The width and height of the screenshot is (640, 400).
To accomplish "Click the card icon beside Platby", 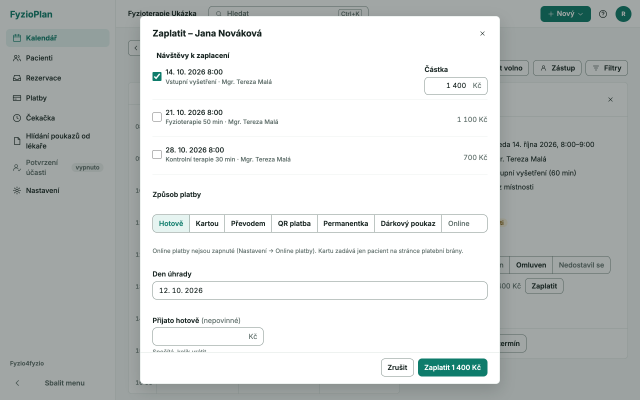I will [17, 98].
